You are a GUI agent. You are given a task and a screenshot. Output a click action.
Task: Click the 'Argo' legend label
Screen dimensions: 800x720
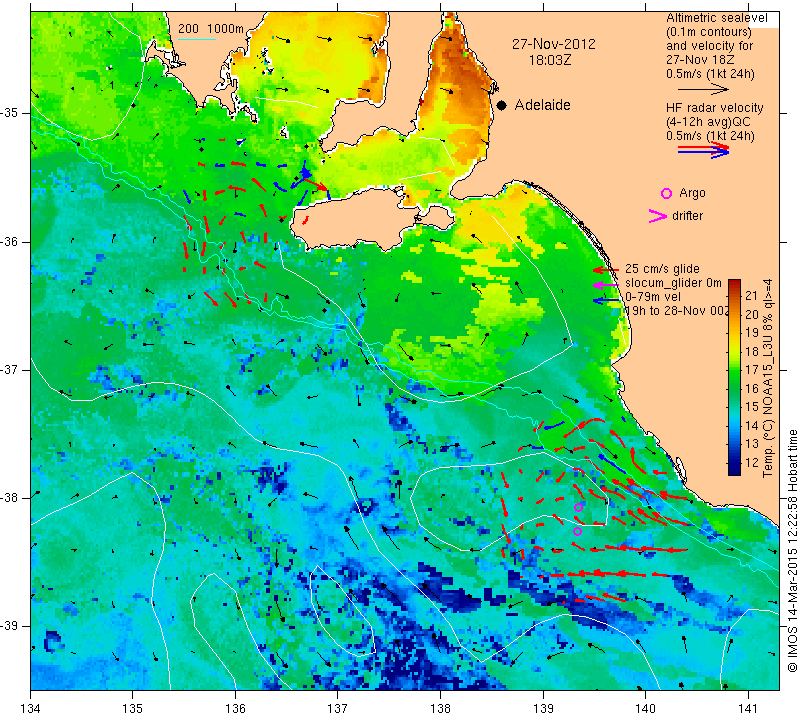click(692, 193)
